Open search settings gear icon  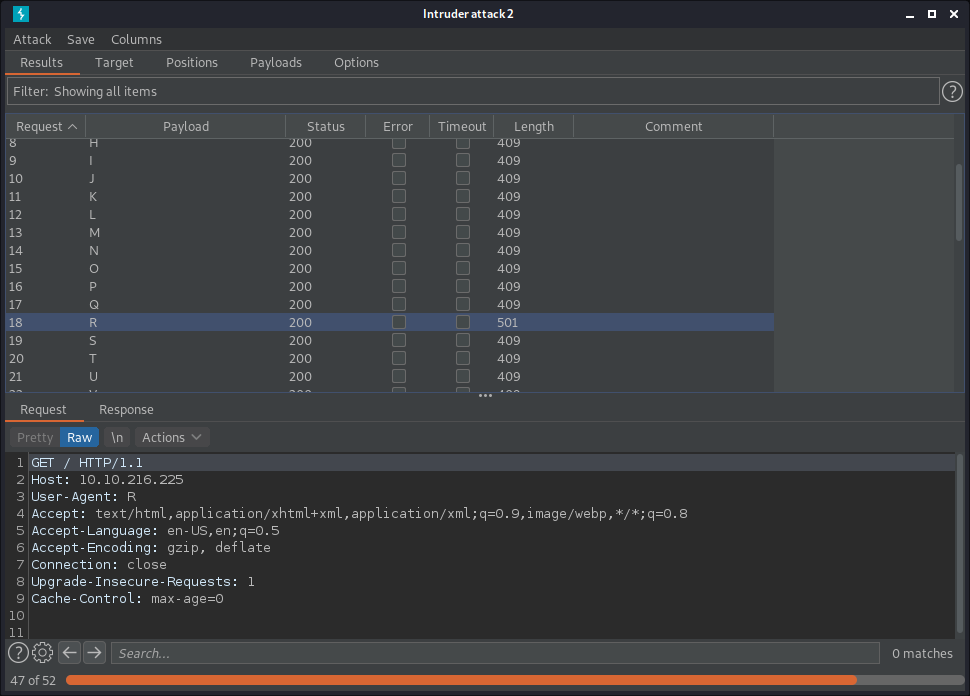(x=42, y=653)
